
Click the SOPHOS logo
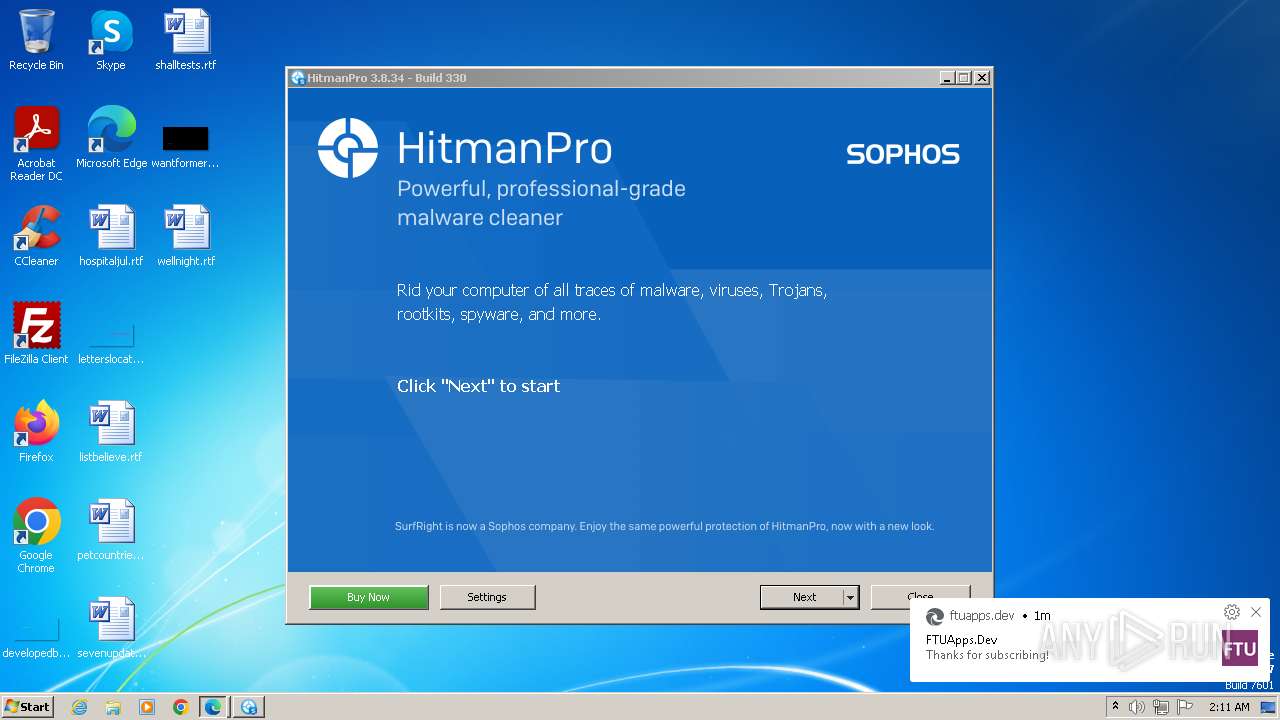point(903,154)
